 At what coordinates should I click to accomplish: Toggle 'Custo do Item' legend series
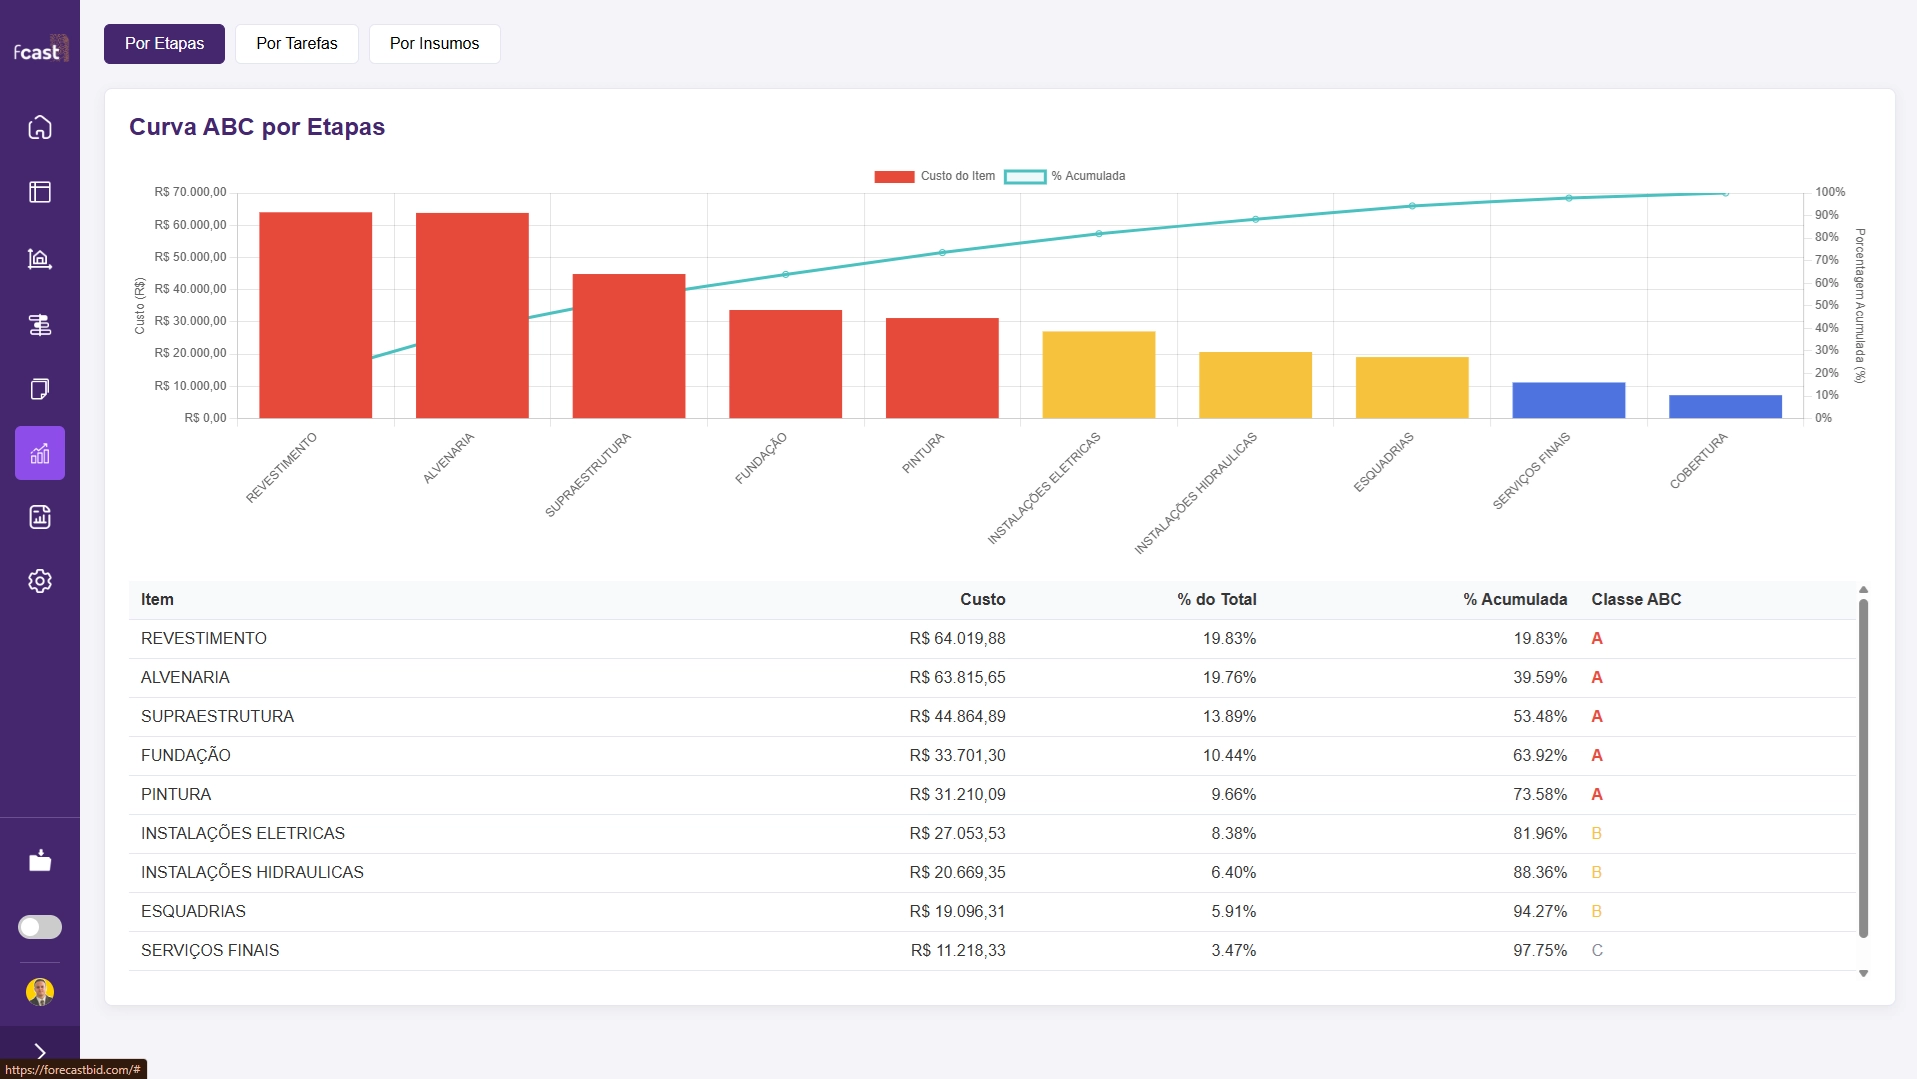click(934, 176)
